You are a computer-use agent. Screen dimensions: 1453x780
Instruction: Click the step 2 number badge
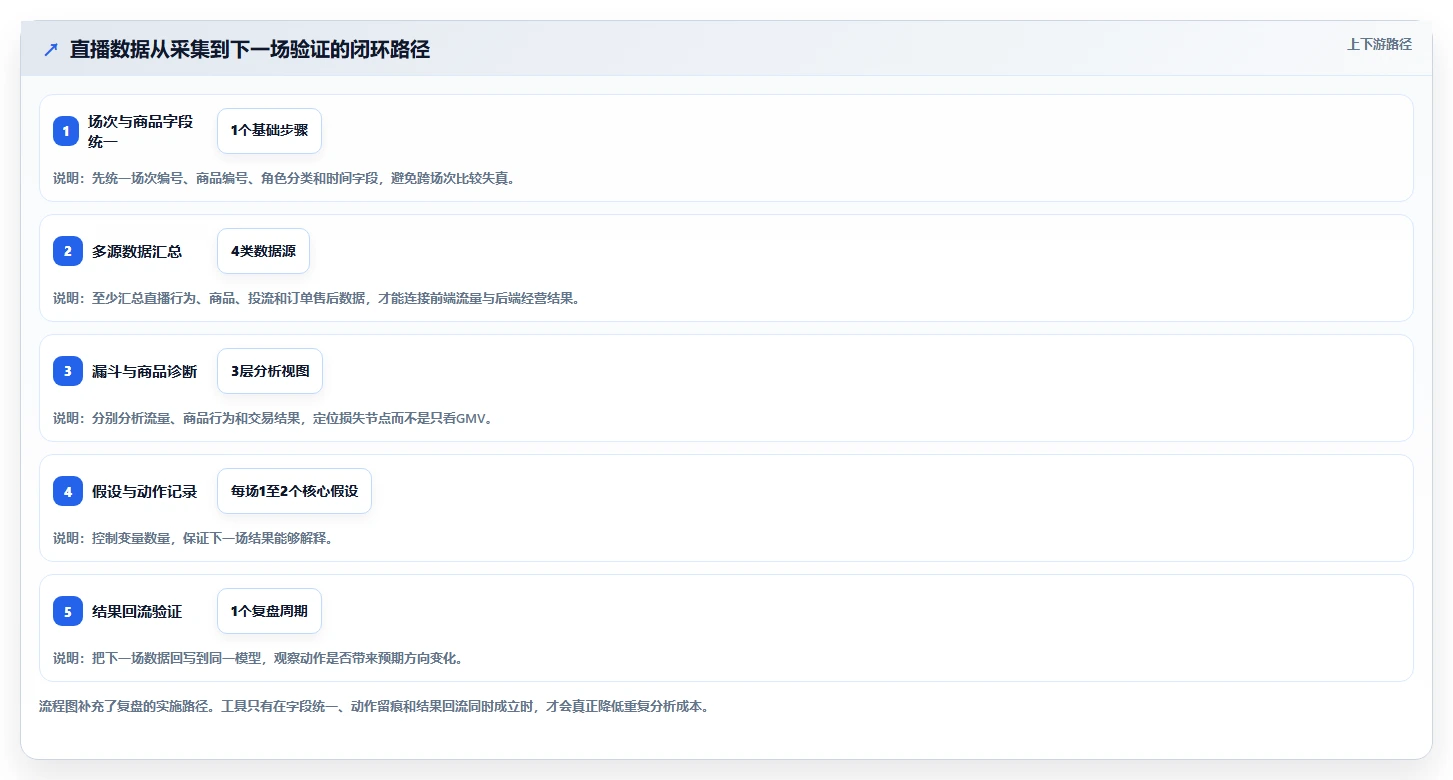click(x=68, y=251)
